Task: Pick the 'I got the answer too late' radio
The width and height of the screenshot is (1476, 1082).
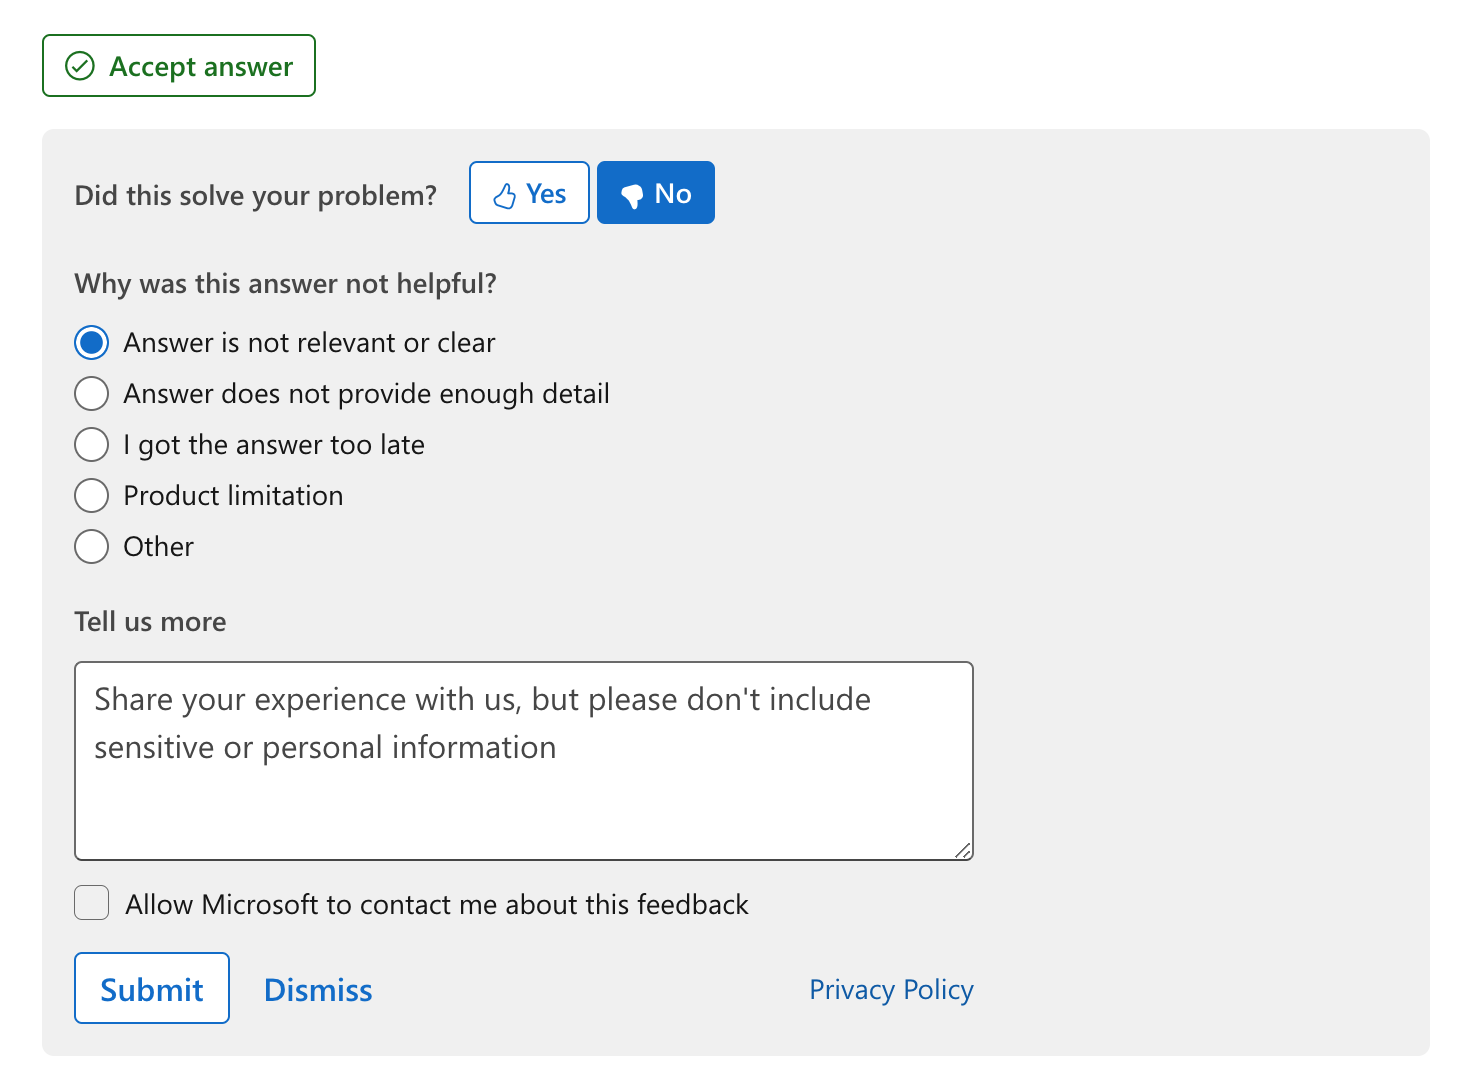Action: [92, 444]
